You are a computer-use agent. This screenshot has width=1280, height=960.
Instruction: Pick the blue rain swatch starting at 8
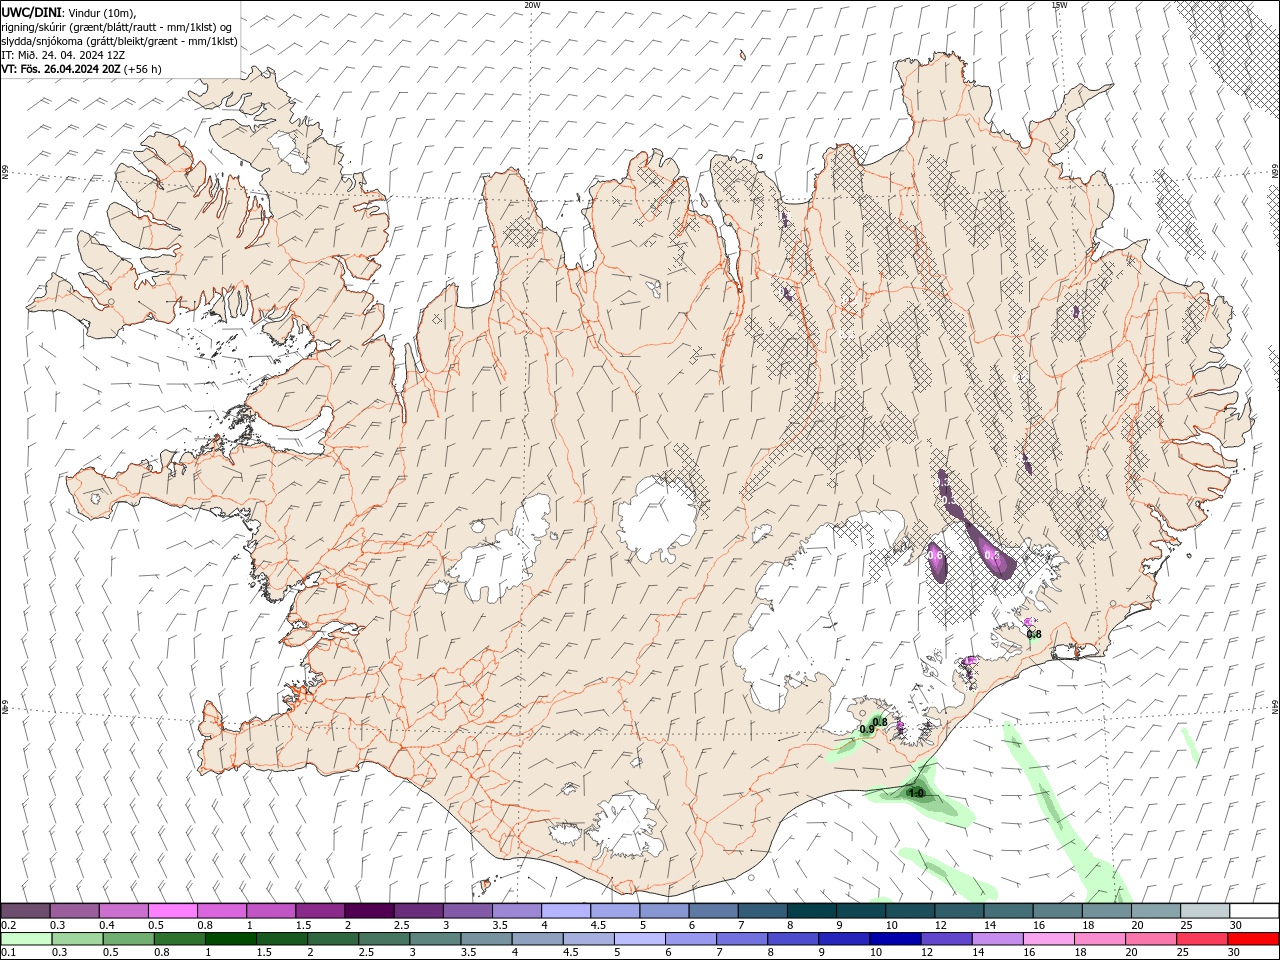793,938
